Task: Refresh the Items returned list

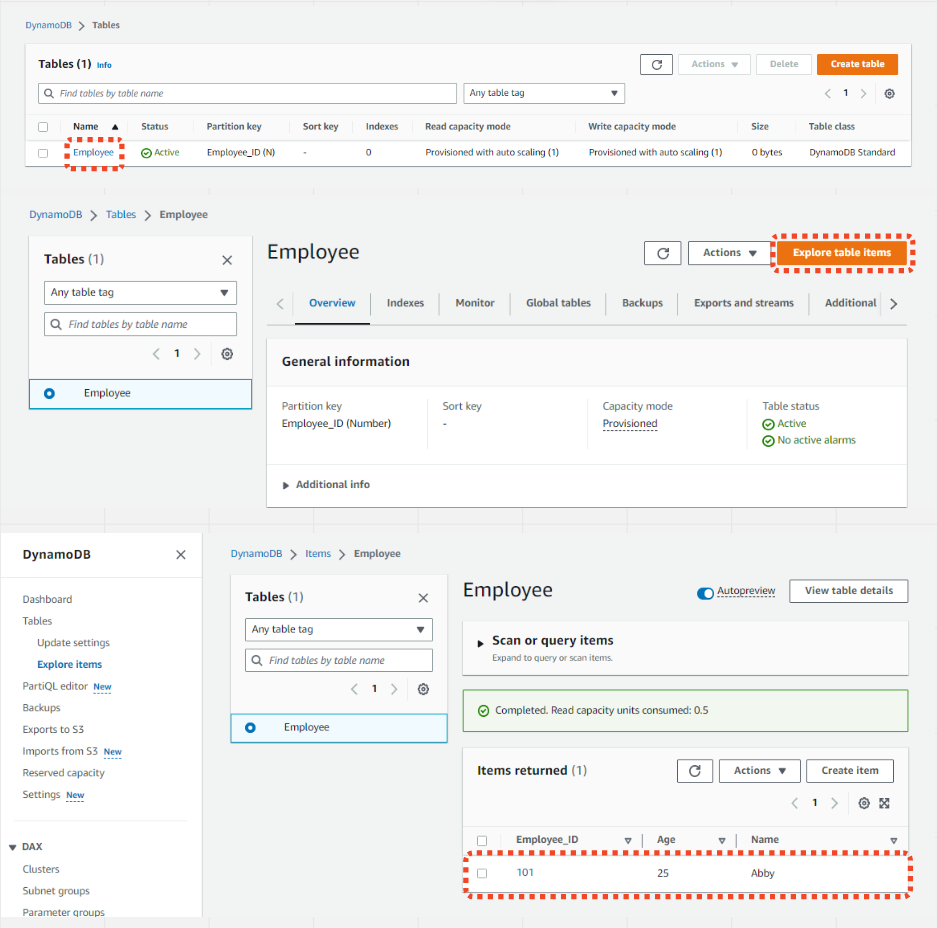Action: 694,771
